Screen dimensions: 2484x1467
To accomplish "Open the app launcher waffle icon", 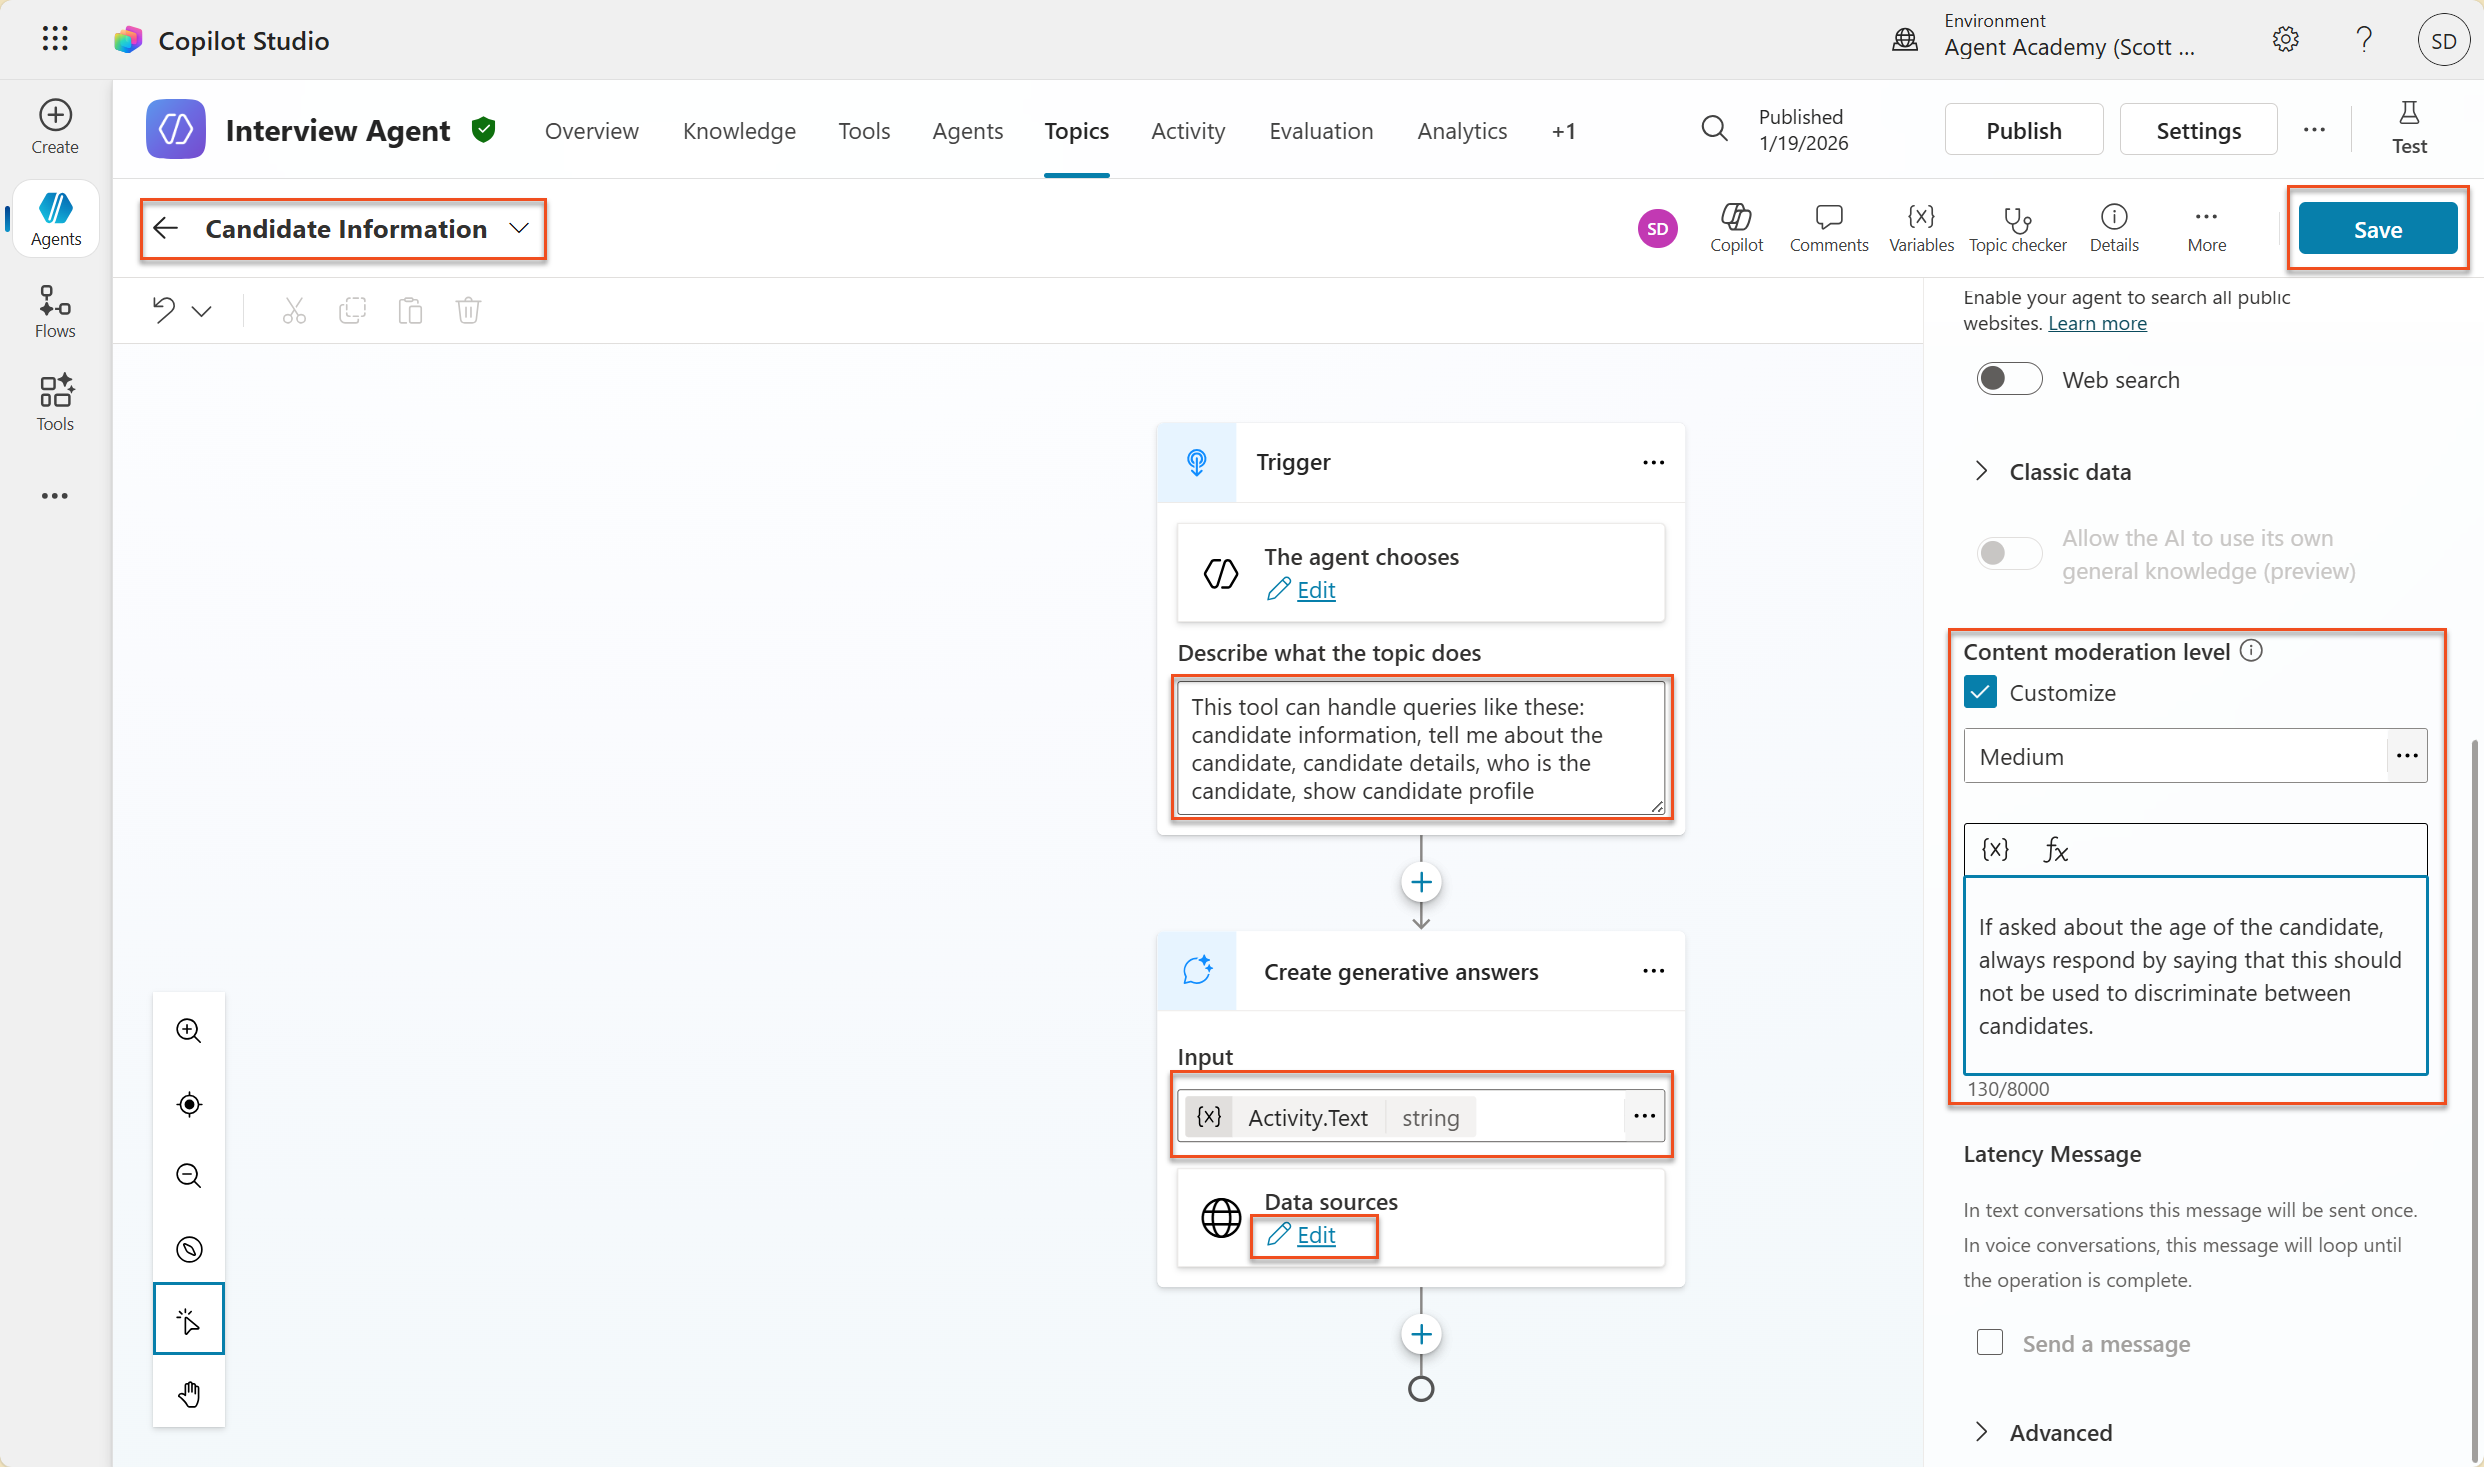I will pos(55,39).
